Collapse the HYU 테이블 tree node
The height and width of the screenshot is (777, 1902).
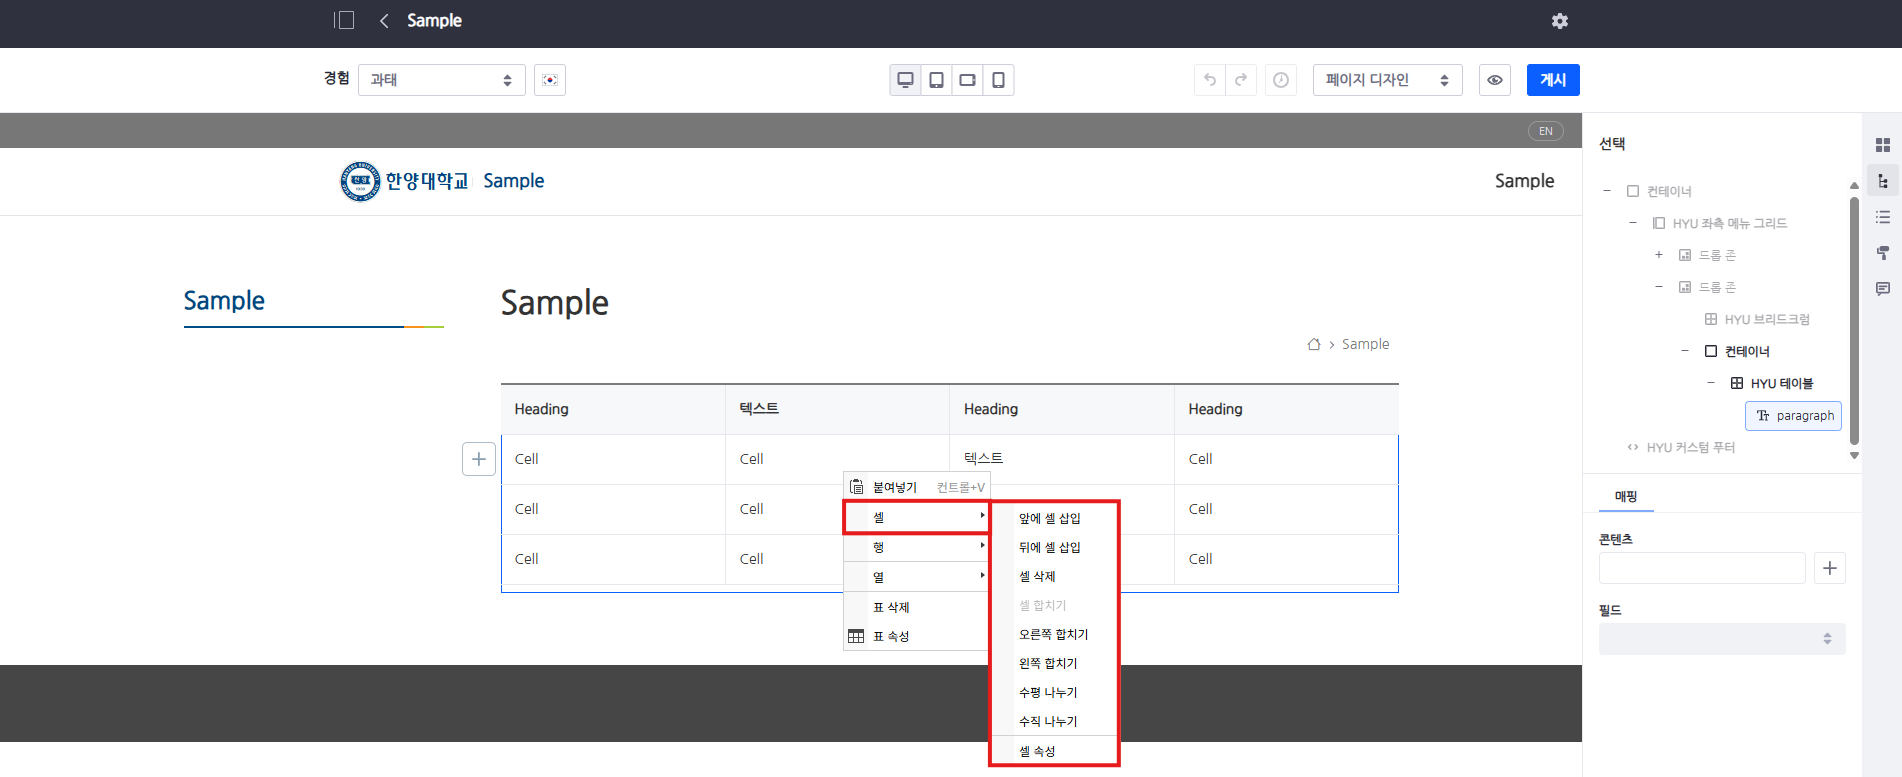[1711, 383]
